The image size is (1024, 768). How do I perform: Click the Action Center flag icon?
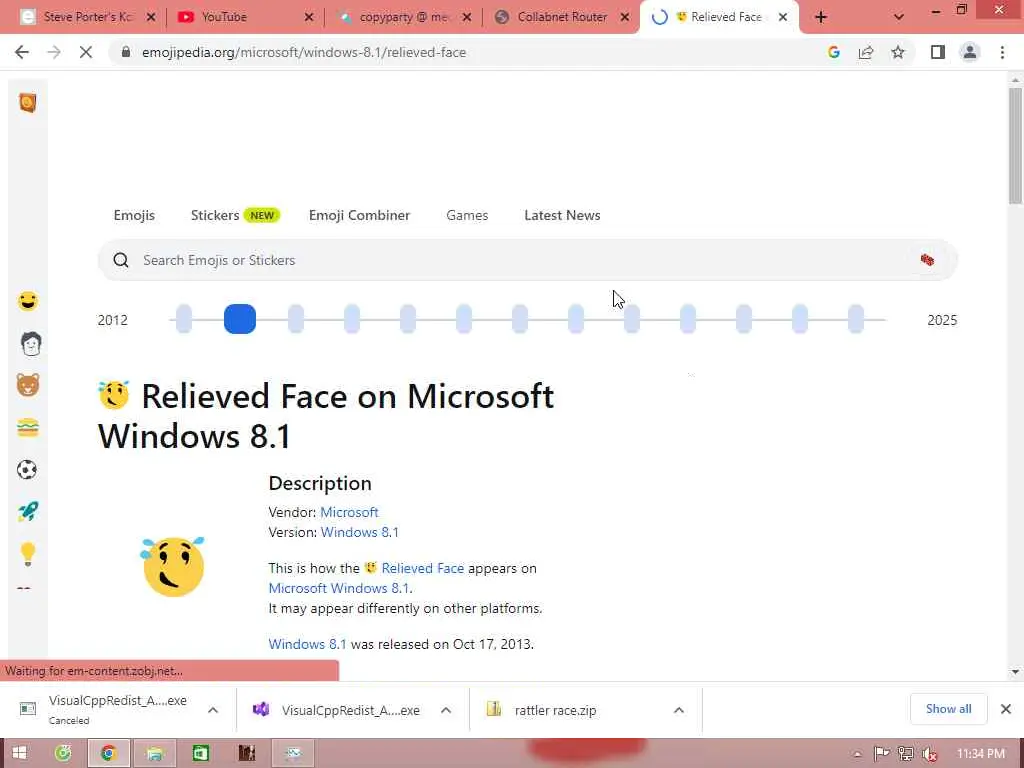(881, 754)
